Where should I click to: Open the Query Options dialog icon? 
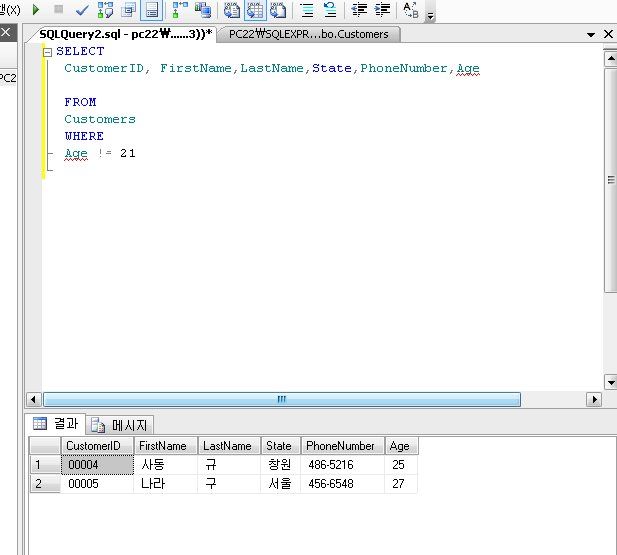point(128,10)
